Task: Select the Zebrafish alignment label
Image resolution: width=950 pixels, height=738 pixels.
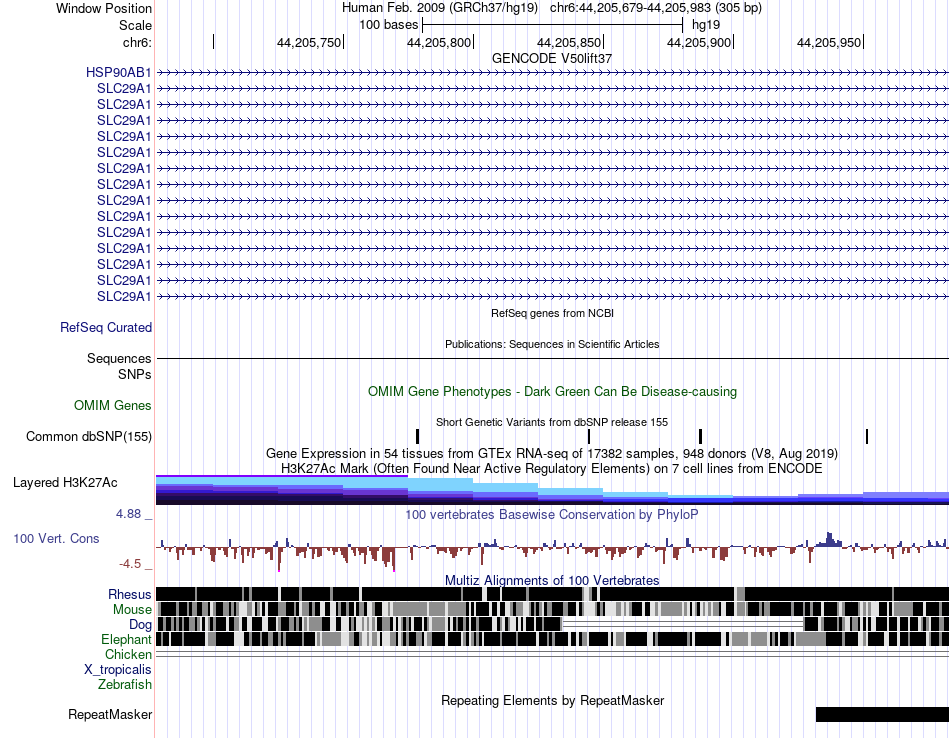Action: tap(125, 684)
